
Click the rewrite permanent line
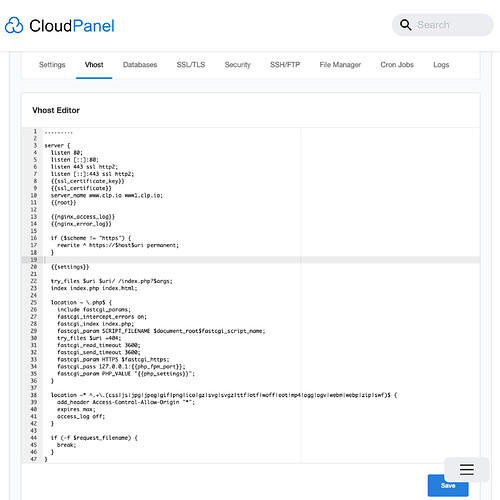coord(118,245)
